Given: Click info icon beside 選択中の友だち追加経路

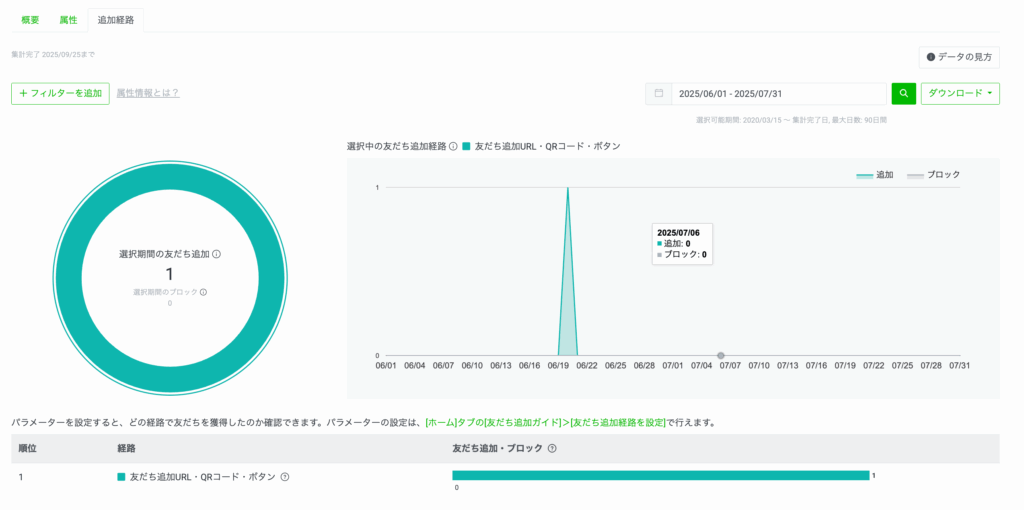Looking at the screenshot, I should (453, 146).
